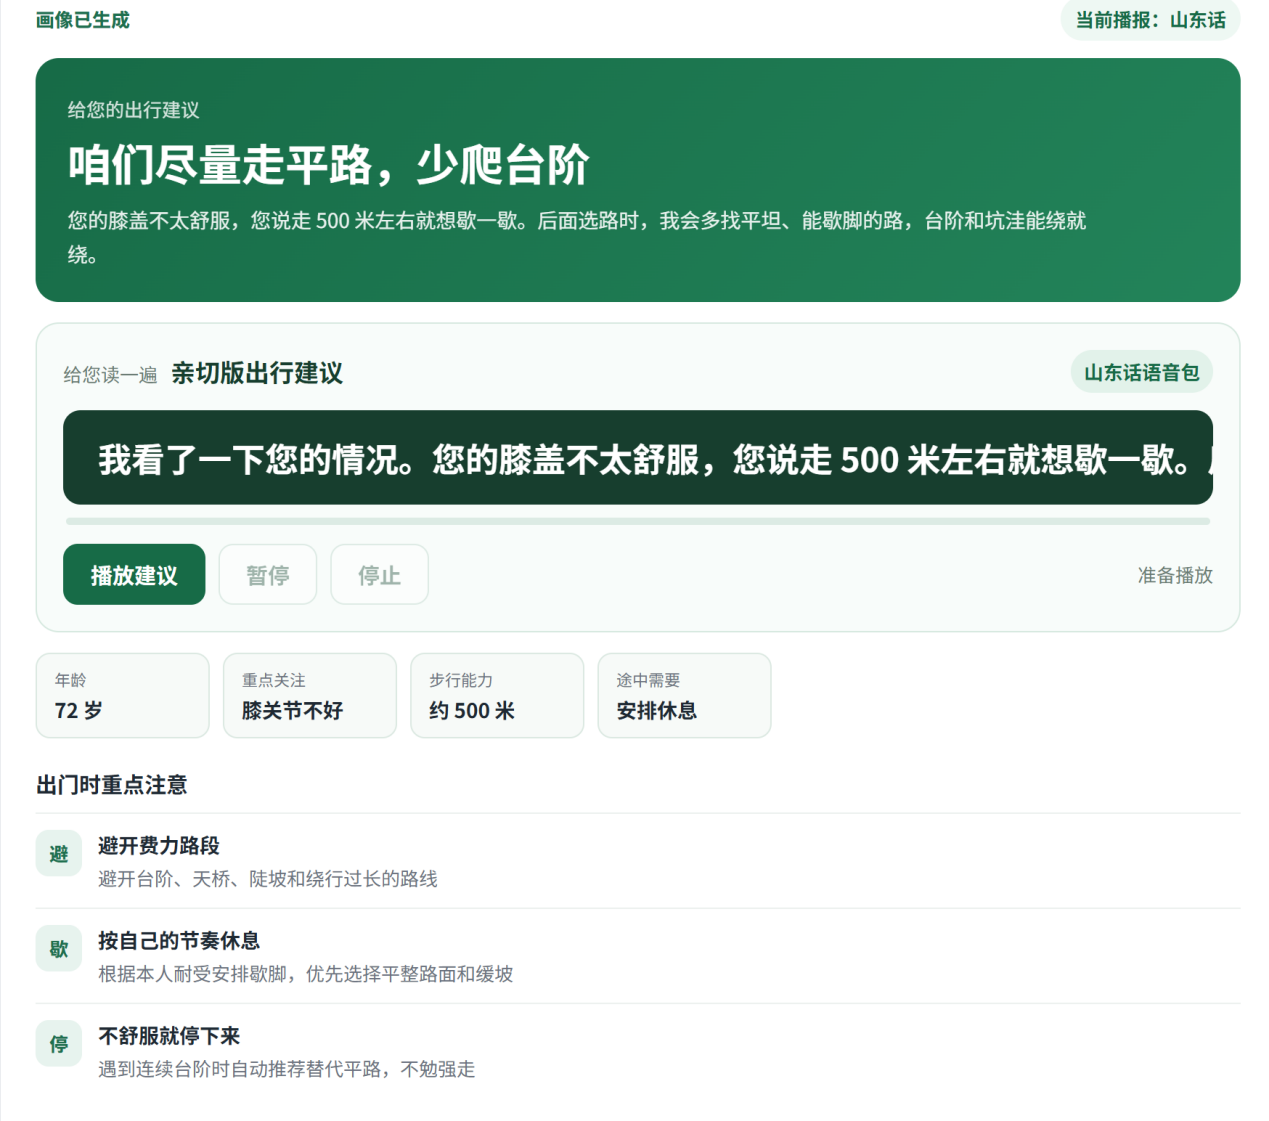This screenshot has height=1121, width=1269.
Task: Click the 播放建议 button
Action: click(x=134, y=575)
